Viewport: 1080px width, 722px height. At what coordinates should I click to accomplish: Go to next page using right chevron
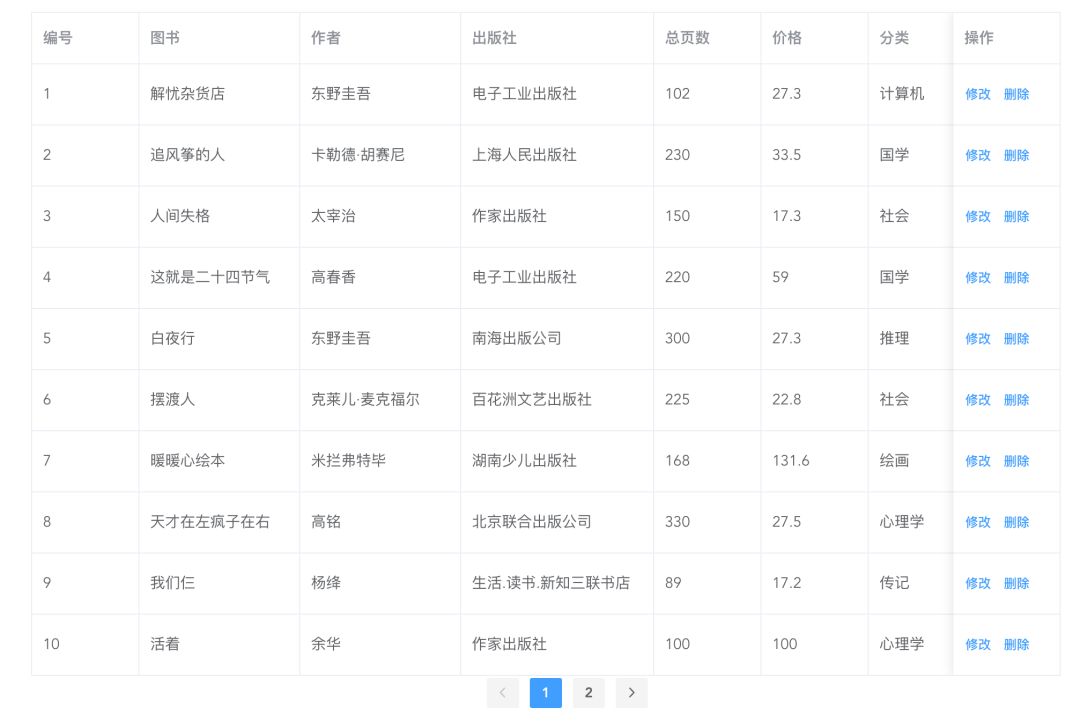tap(631, 693)
